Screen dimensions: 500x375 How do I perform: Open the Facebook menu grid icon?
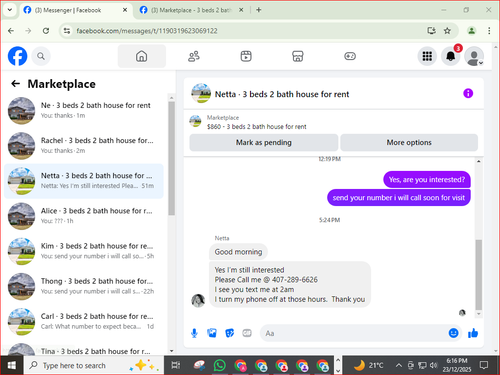pyautogui.click(x=427, y=56)
